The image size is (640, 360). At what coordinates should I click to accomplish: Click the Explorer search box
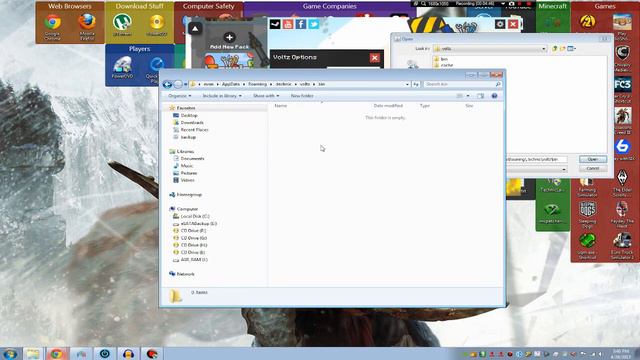[x=462, y=84]
